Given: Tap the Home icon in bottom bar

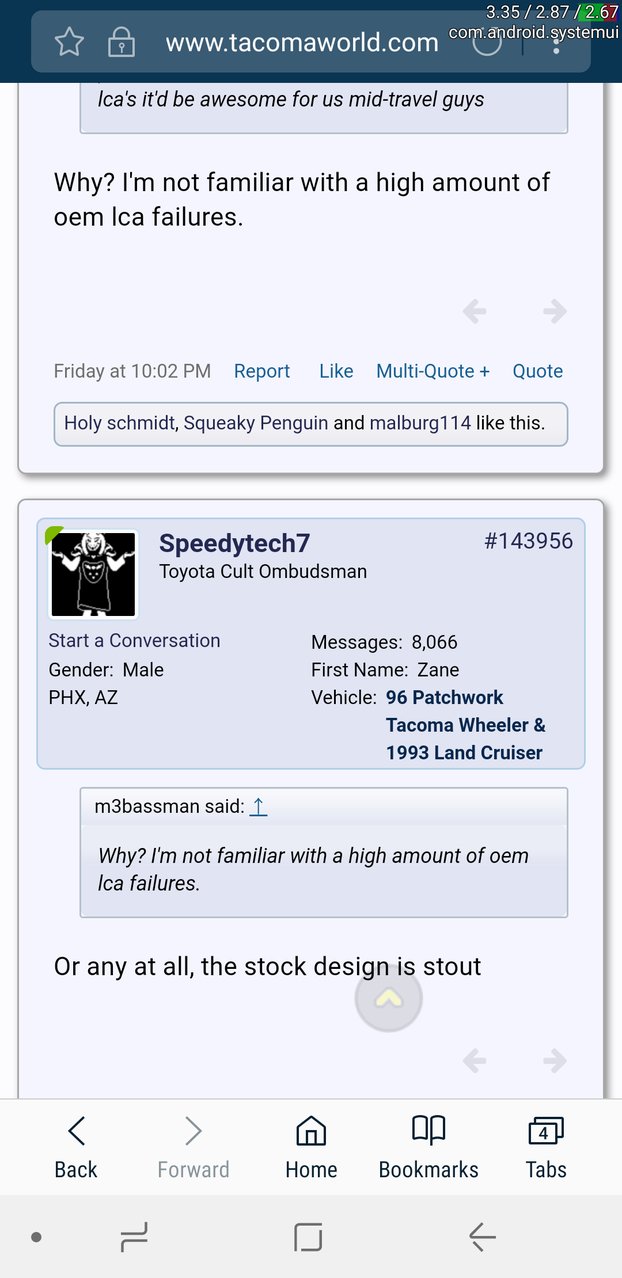Looking at the screenshot, I should [x=311, y=1148].
